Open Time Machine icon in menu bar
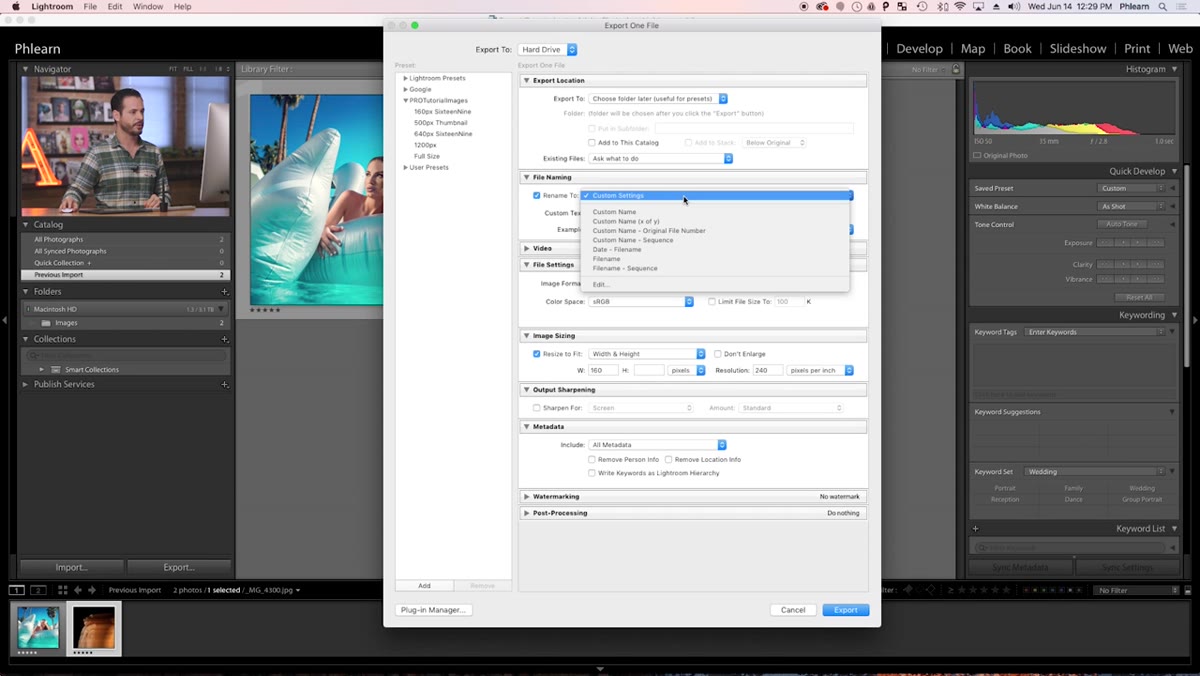 coord(921,6)
